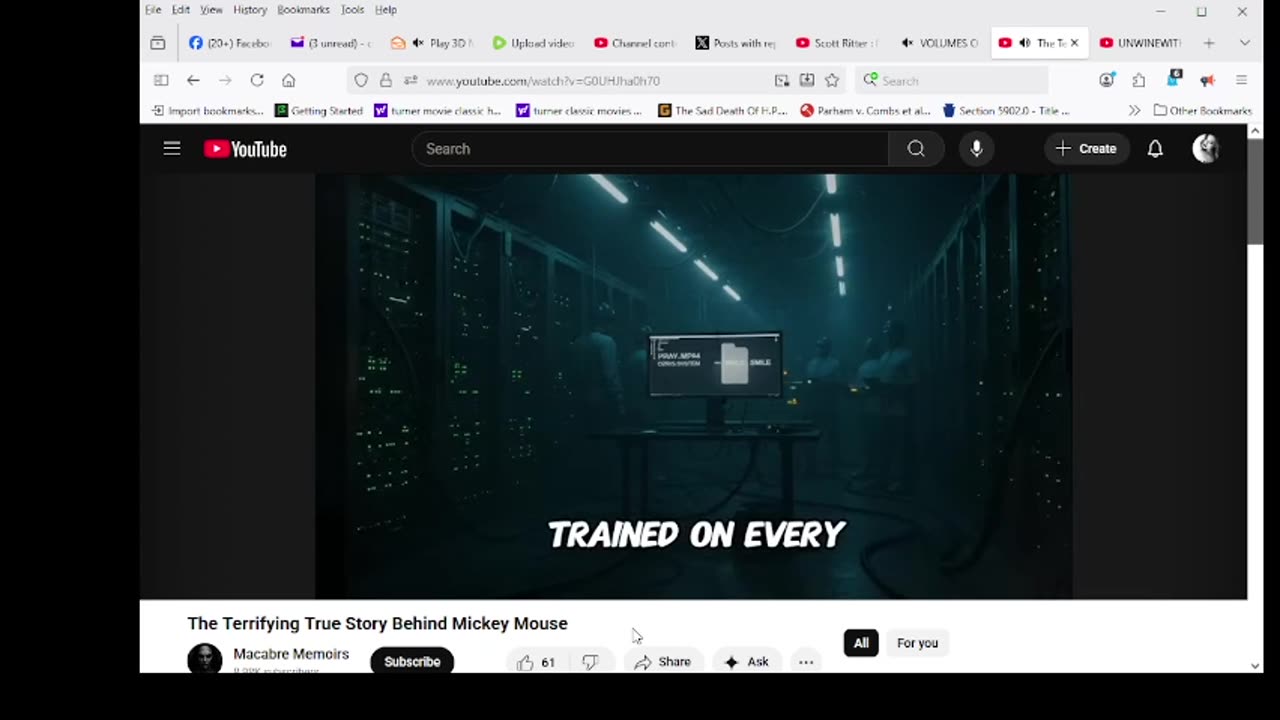Click the blue extension icon with badge
This screenshot has height=720, width=1280.
[1174, 79]
